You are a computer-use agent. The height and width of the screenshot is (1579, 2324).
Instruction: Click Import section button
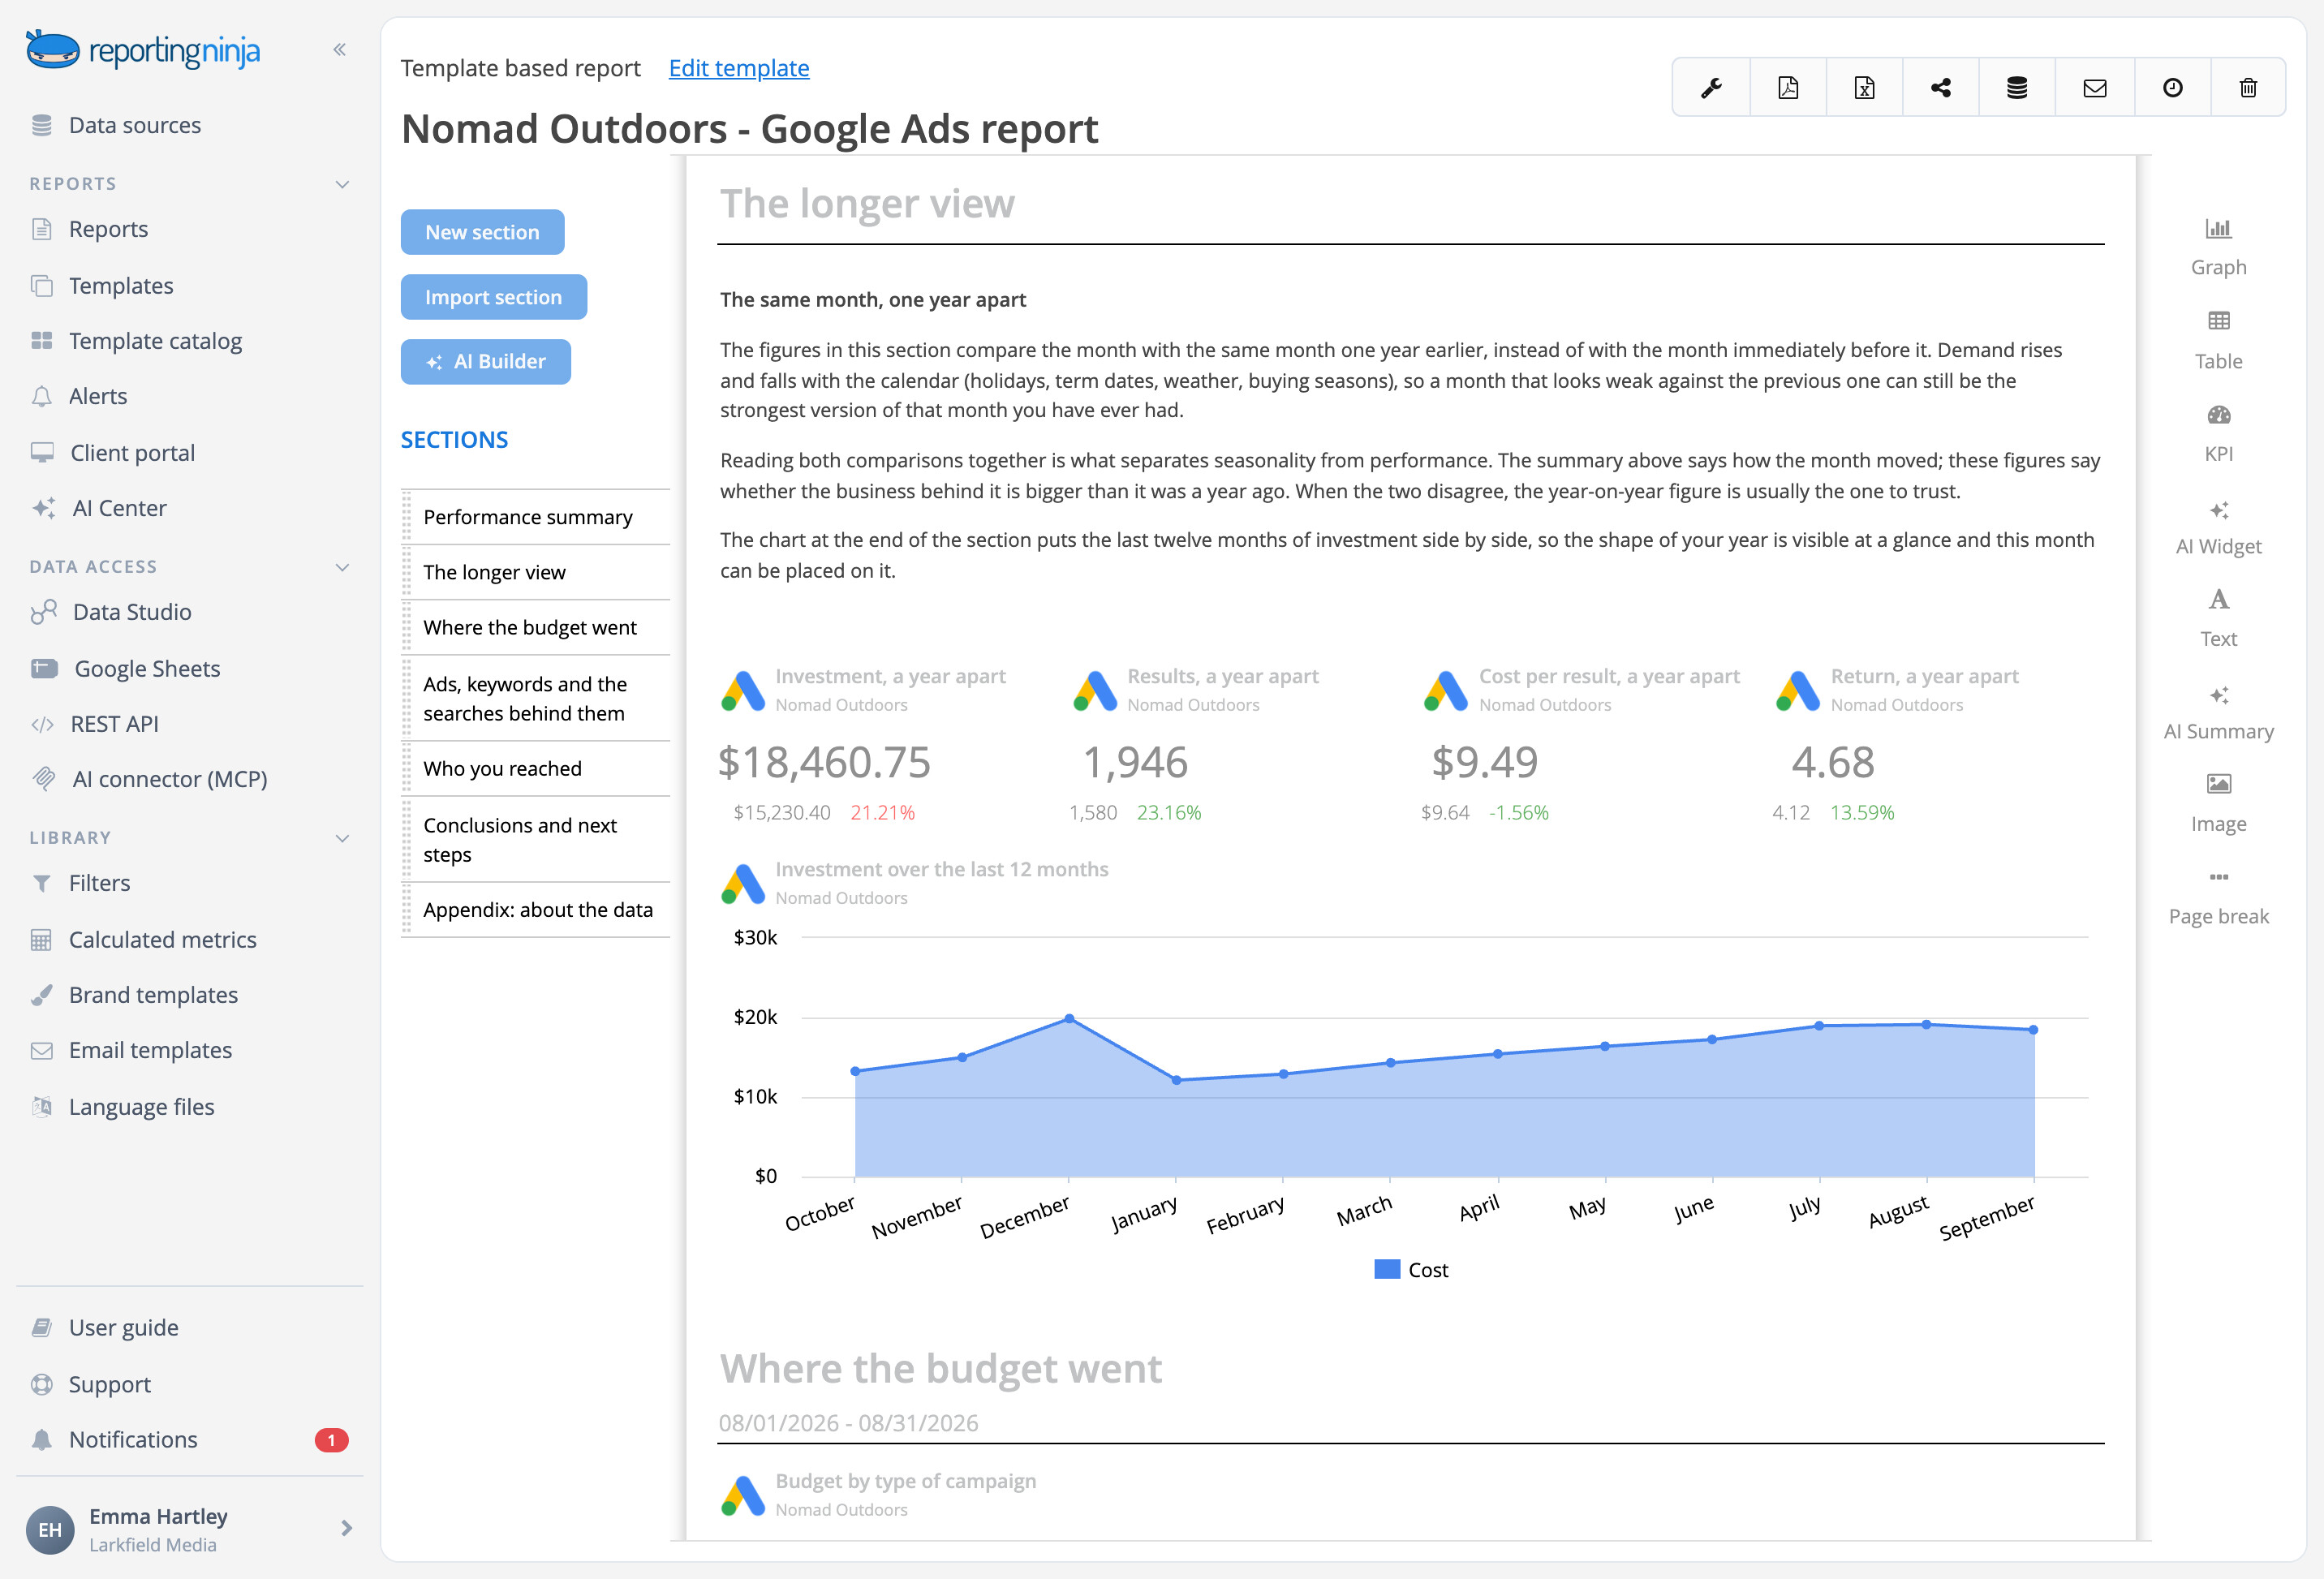(x=493, y=297)
